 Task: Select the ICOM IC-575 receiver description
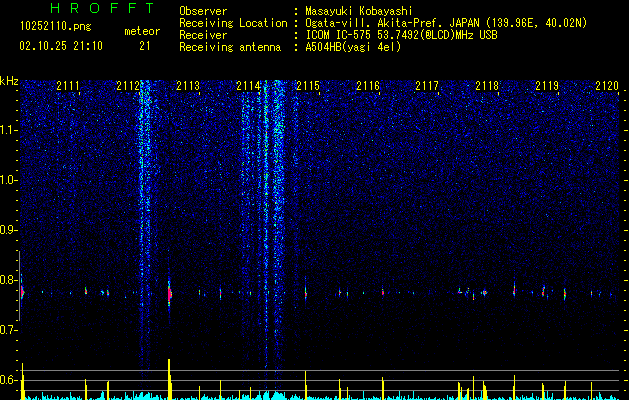[x=401, y=35]
